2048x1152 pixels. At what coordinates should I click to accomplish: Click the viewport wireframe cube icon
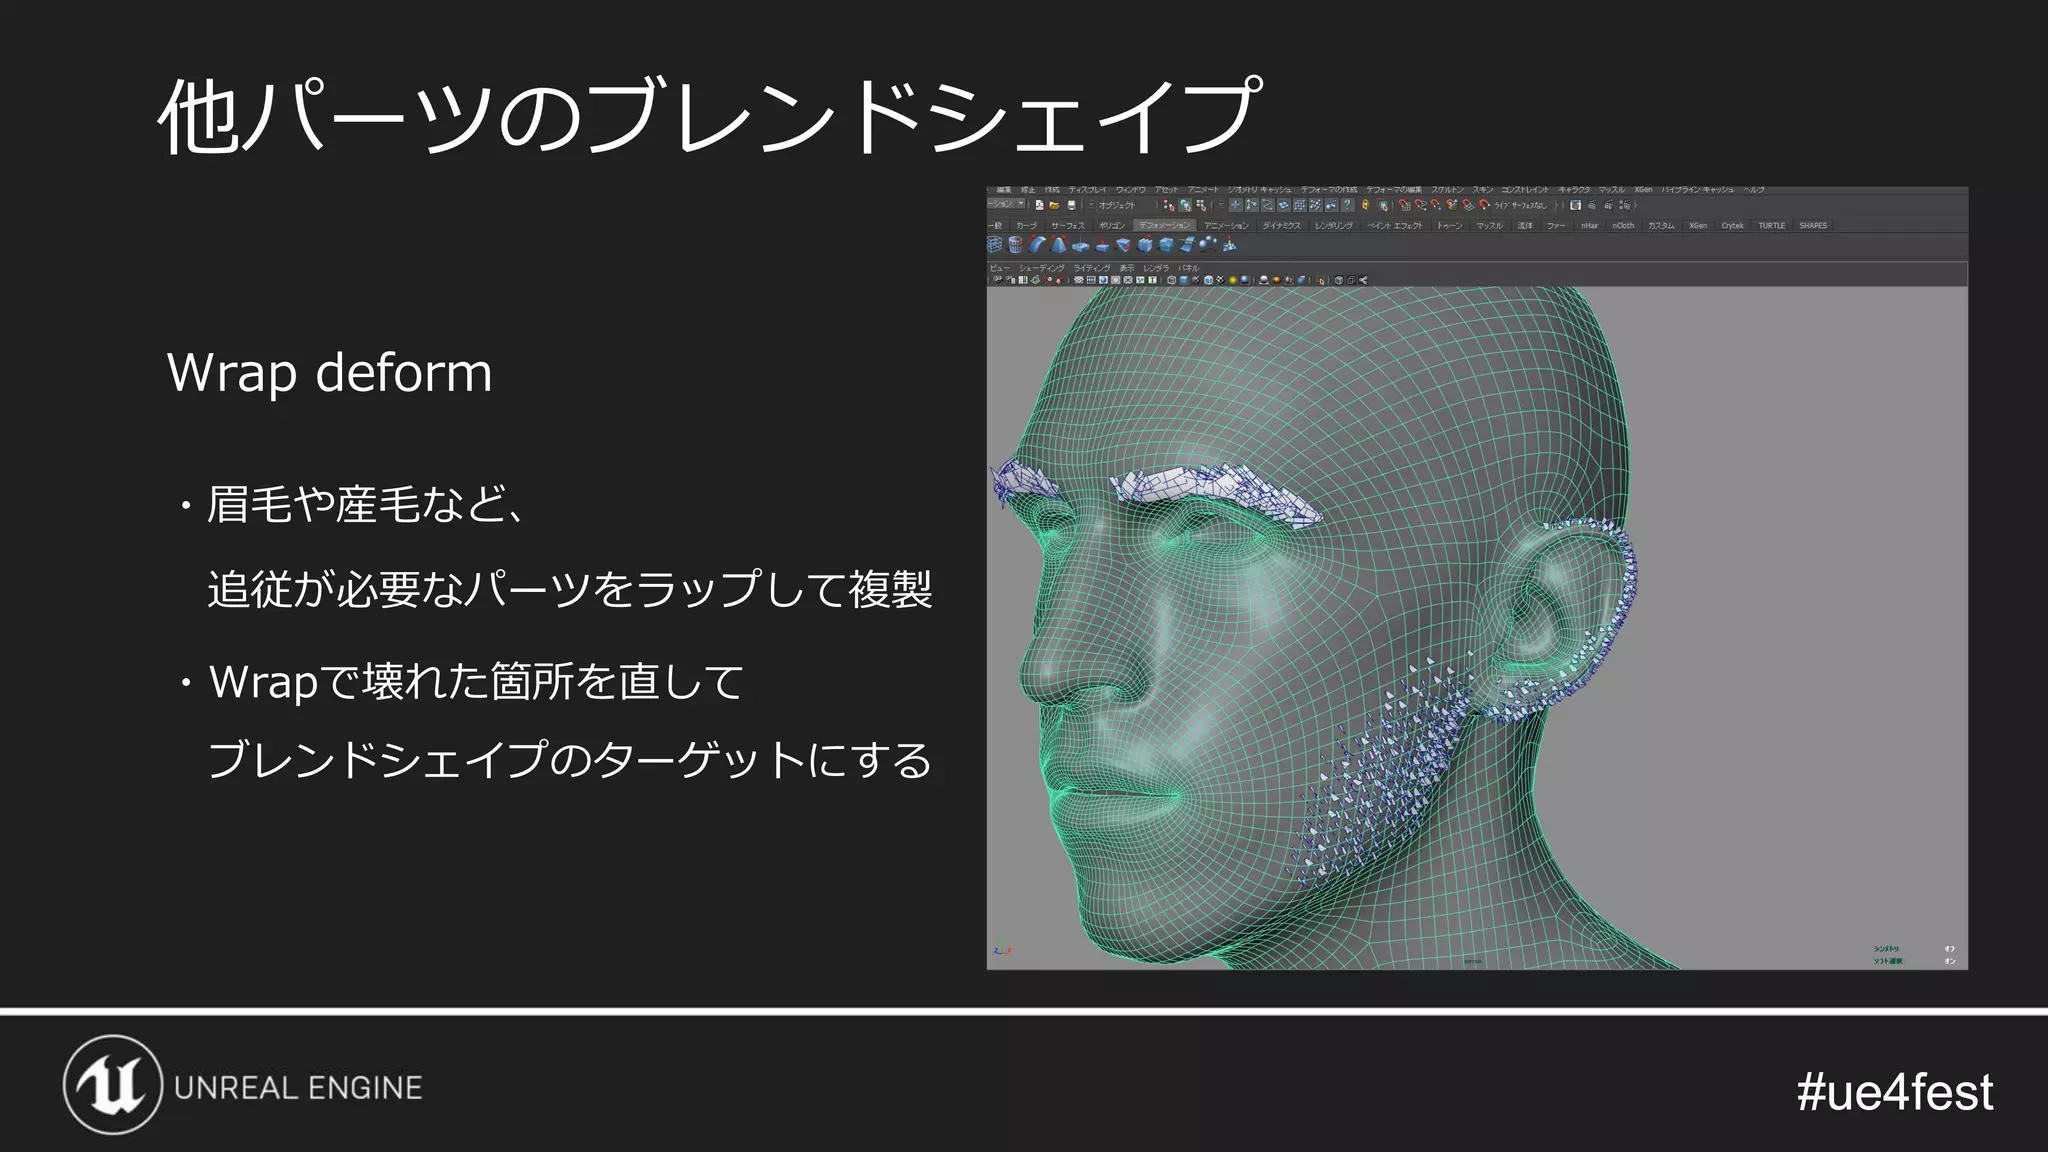coord(1171,280)
